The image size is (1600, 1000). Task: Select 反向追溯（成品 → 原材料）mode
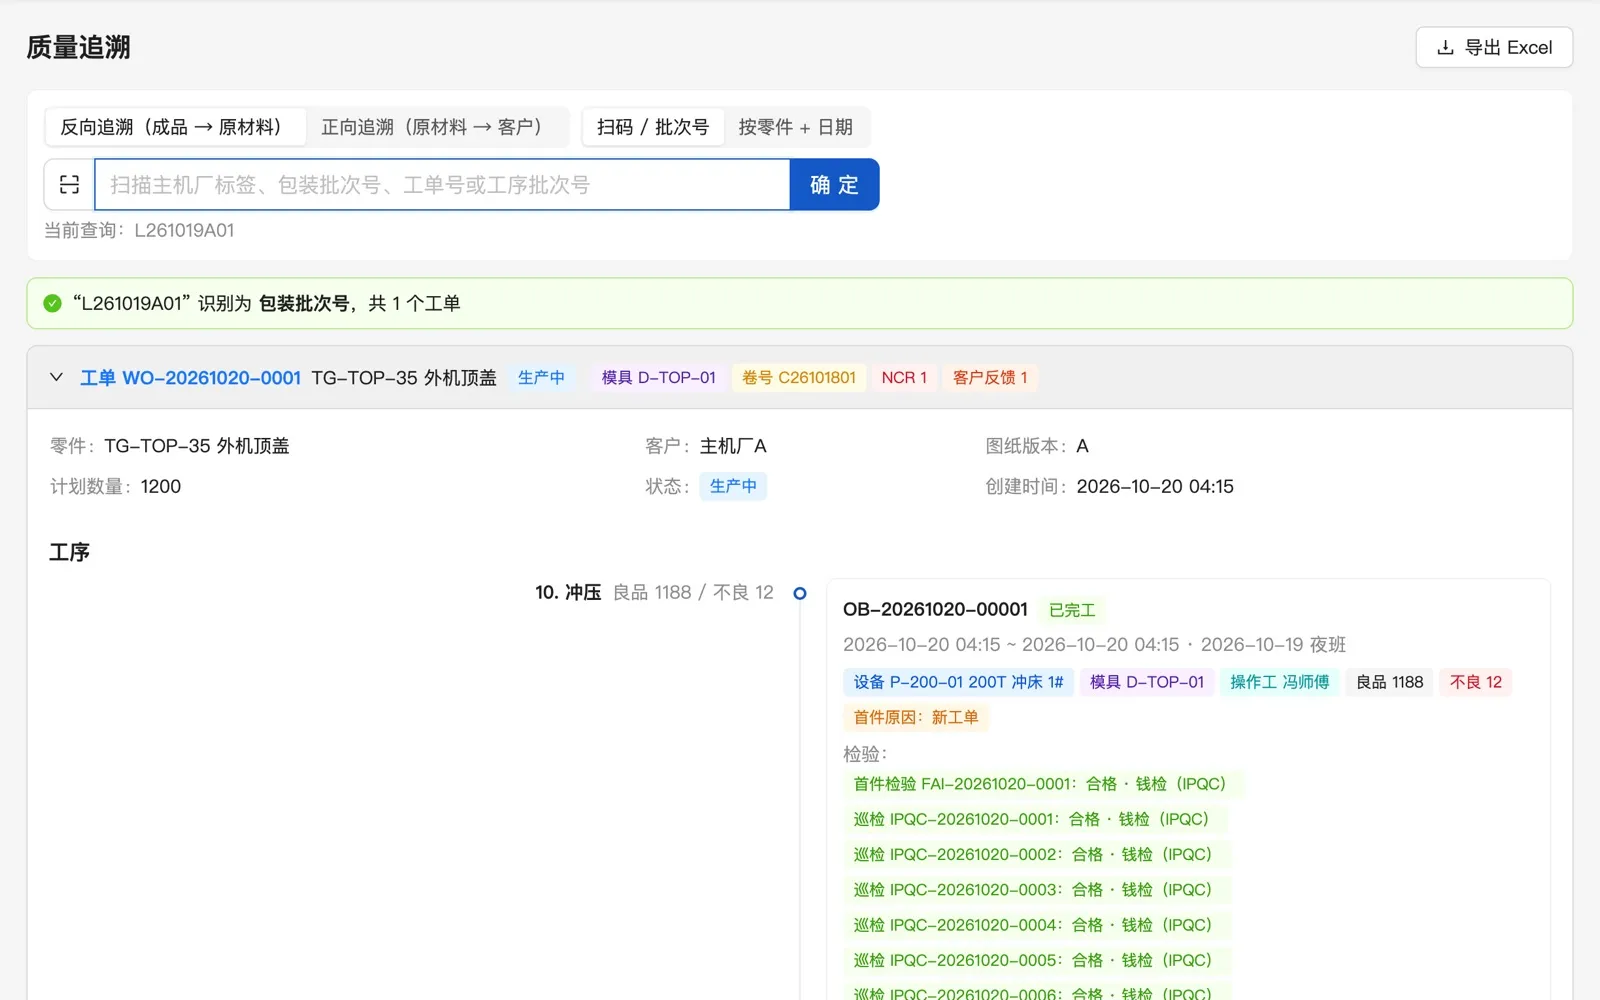[x=175, y=127]
